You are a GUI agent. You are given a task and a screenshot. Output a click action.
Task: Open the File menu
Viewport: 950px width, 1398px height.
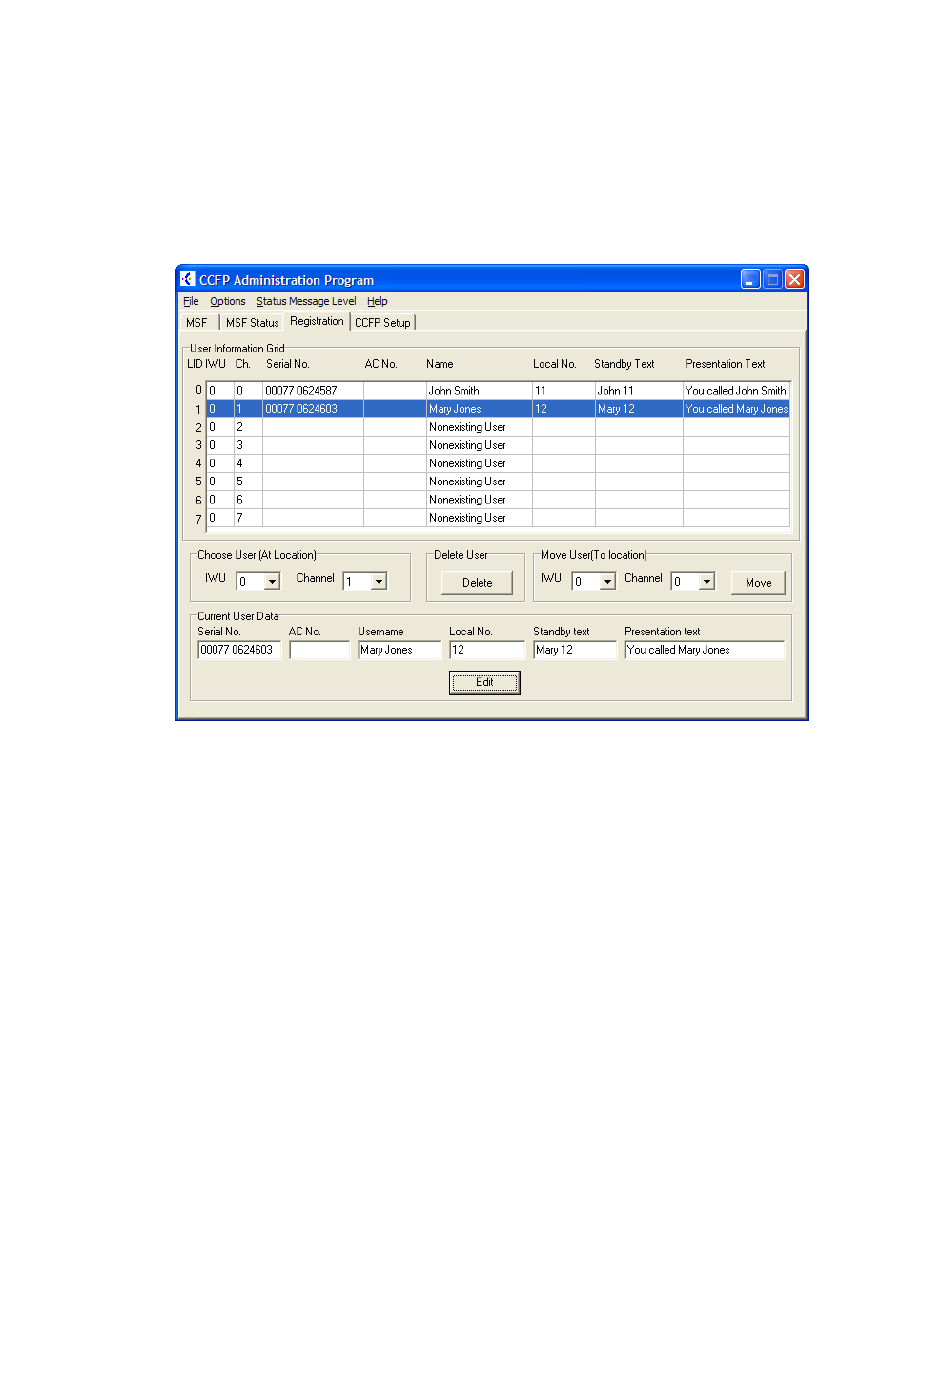(190, 301)
